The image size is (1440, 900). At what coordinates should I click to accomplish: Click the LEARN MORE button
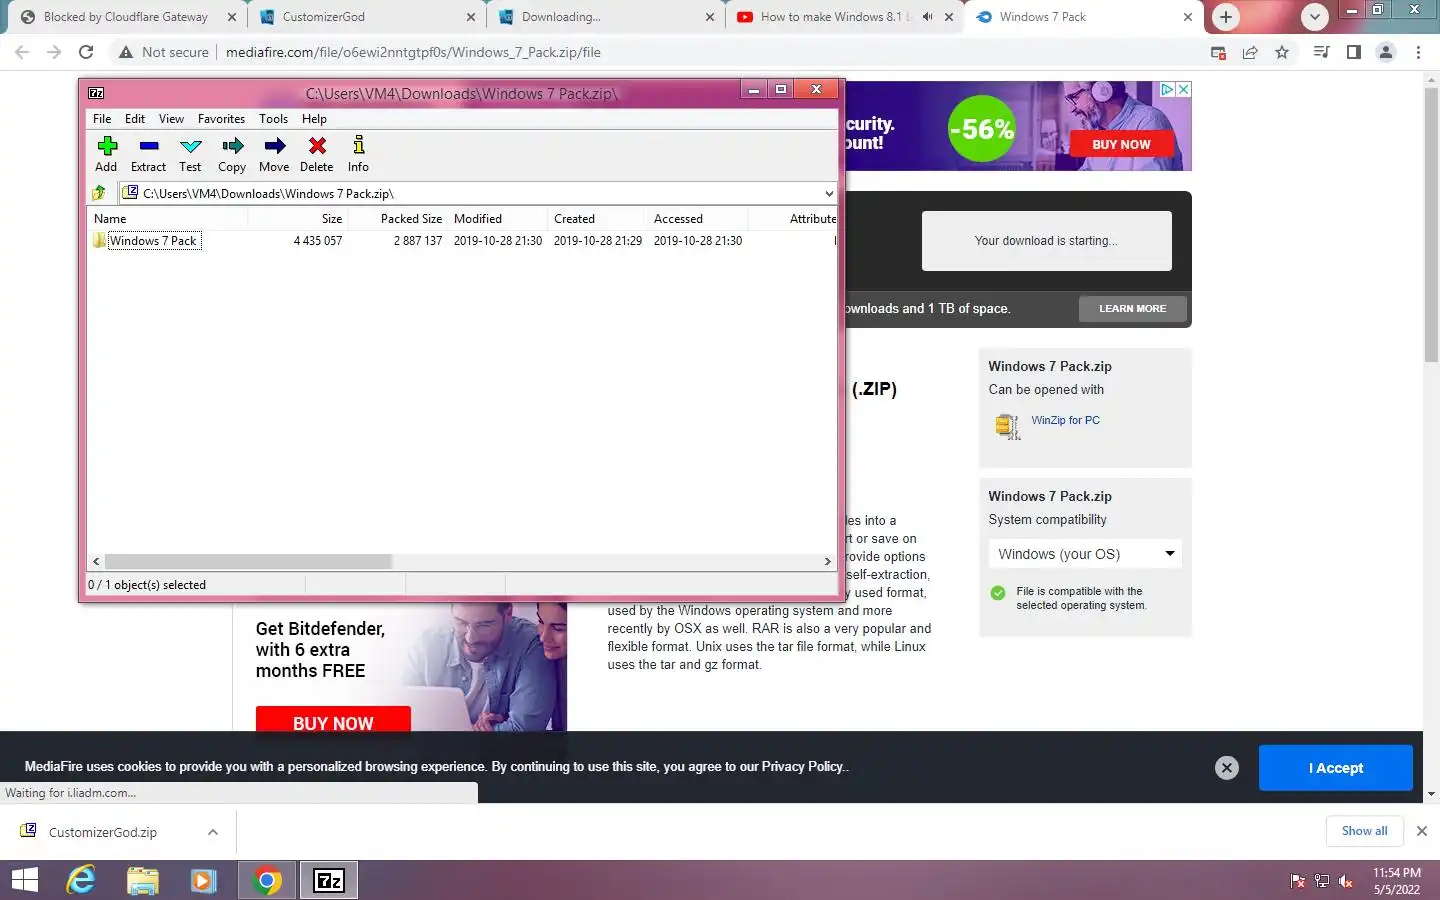(x=1133, y=309)
